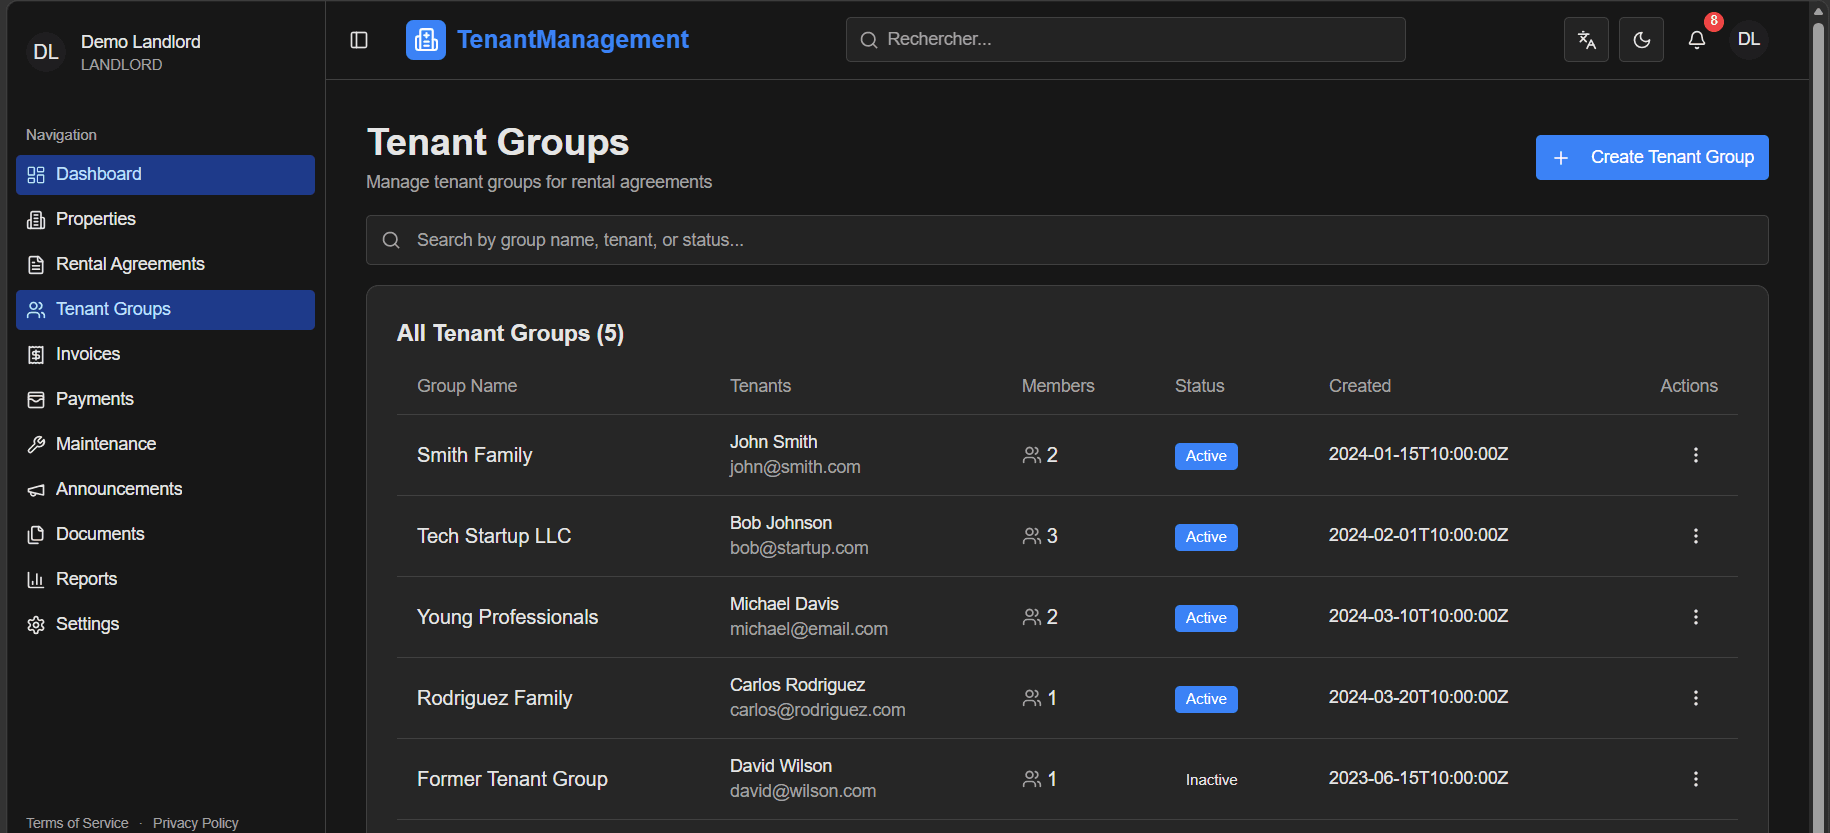Click the john@smith.com email

[x=795, y=467]
